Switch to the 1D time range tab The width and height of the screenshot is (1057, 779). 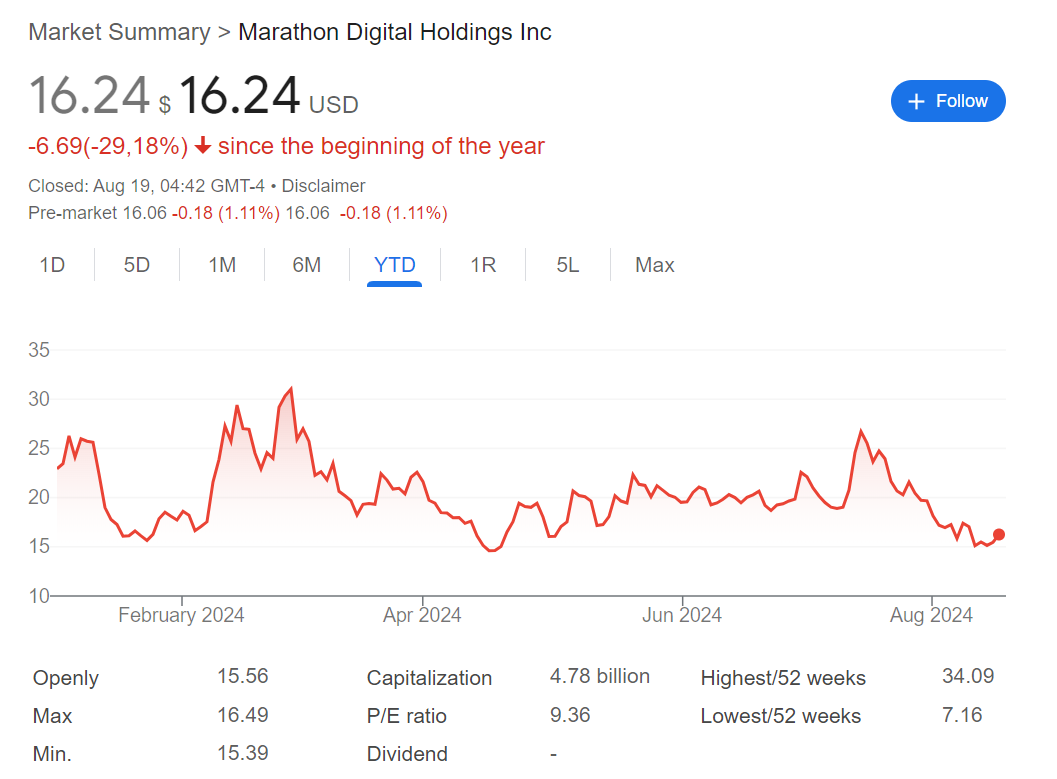click(x=52, y=264)
